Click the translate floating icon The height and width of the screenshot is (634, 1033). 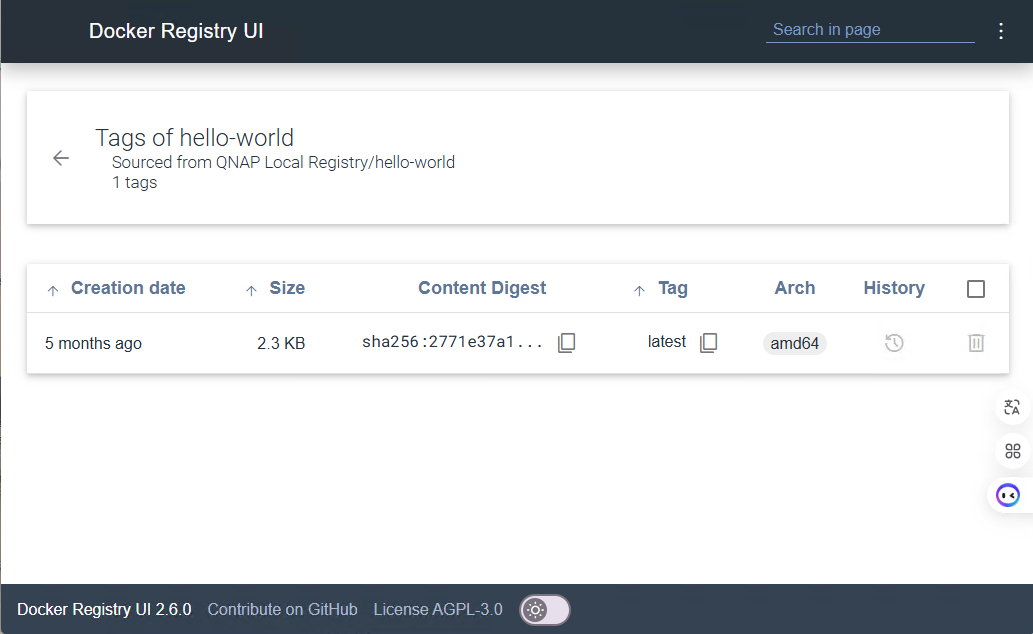pyautogui.click(x=1012, y=407)
